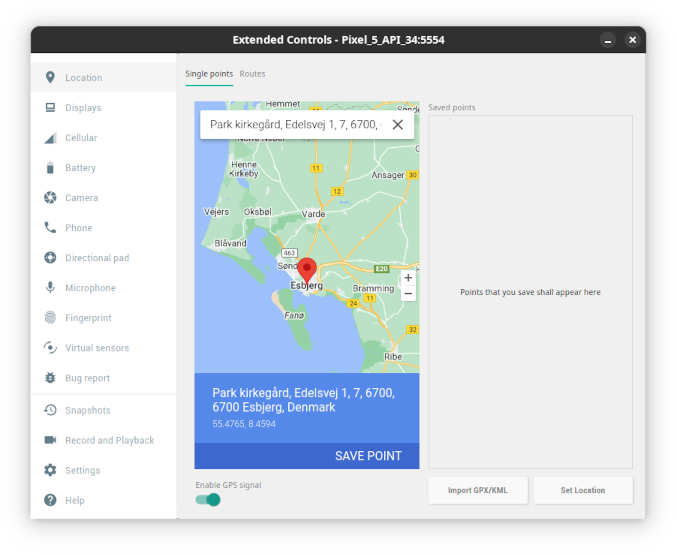Toggle the Enable GPS signal switch
The height and width of the screenshot is (554, 677).
[208, 500]
